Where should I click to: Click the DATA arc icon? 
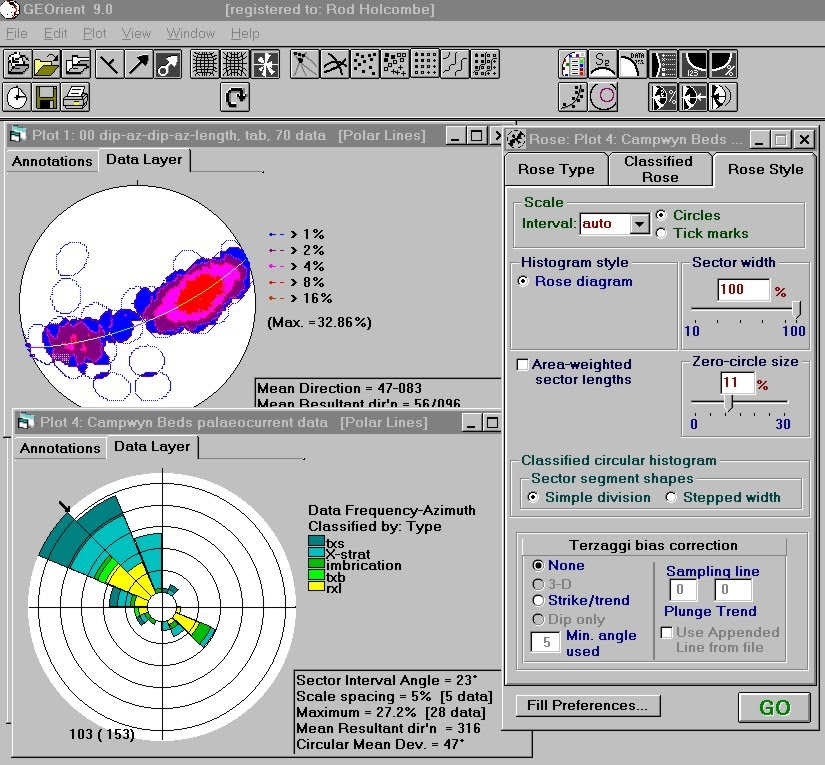pos(632,64)
